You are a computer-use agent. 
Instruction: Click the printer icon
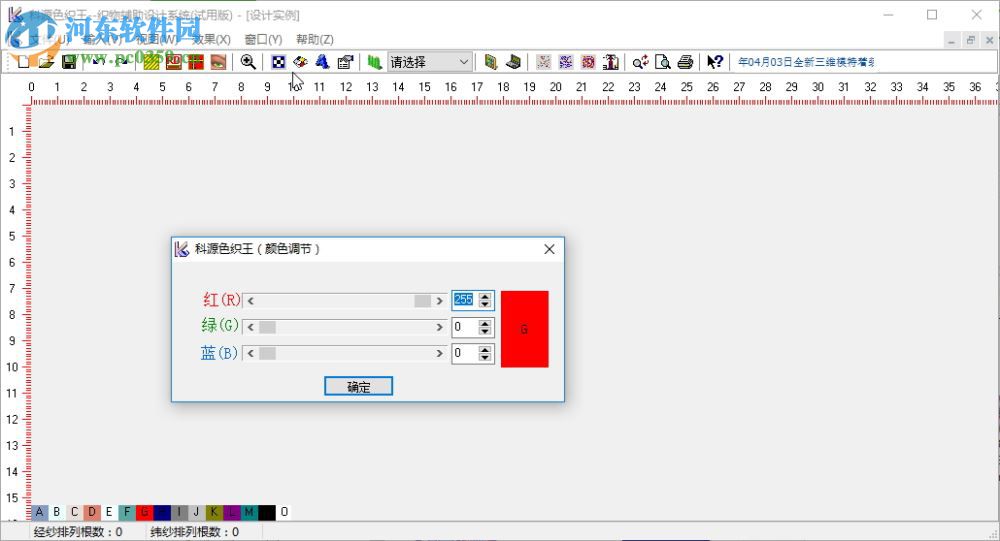tap(685, 62)
